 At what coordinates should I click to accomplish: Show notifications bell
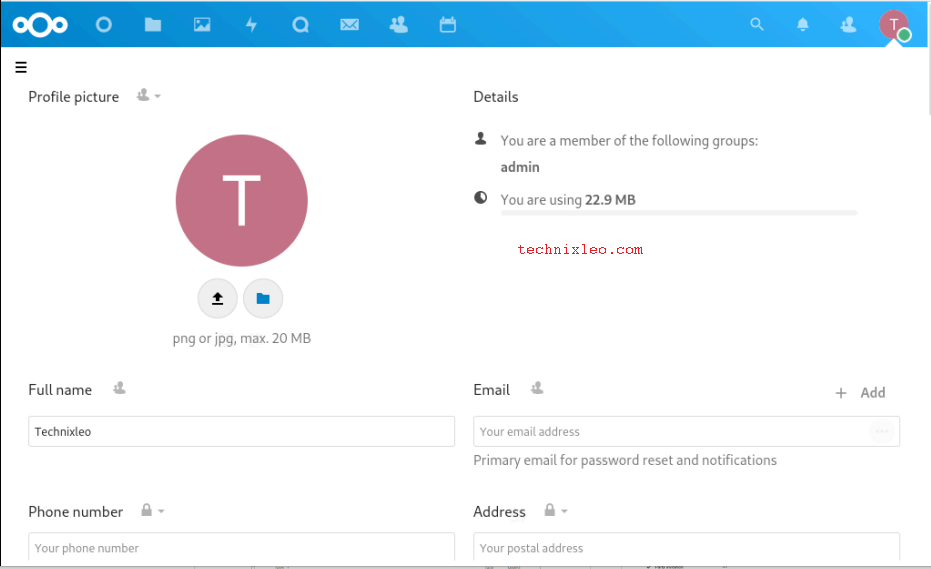tap(803, 25)
